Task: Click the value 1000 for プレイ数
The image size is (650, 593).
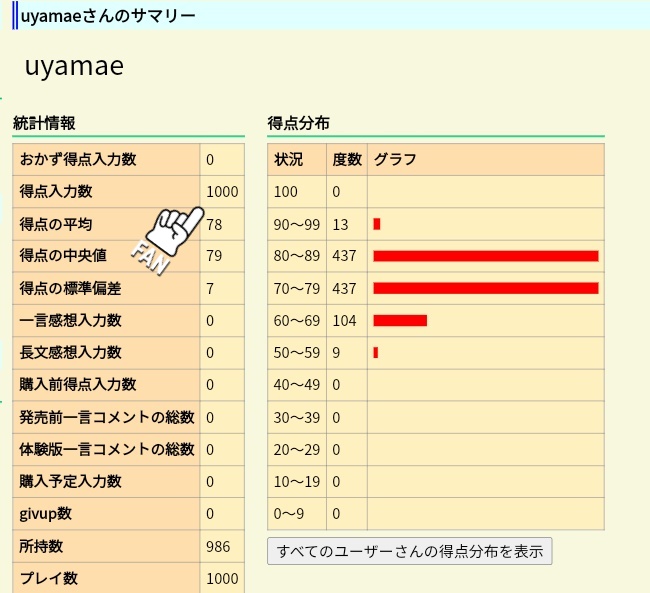Action: click(x=222, y=578)
